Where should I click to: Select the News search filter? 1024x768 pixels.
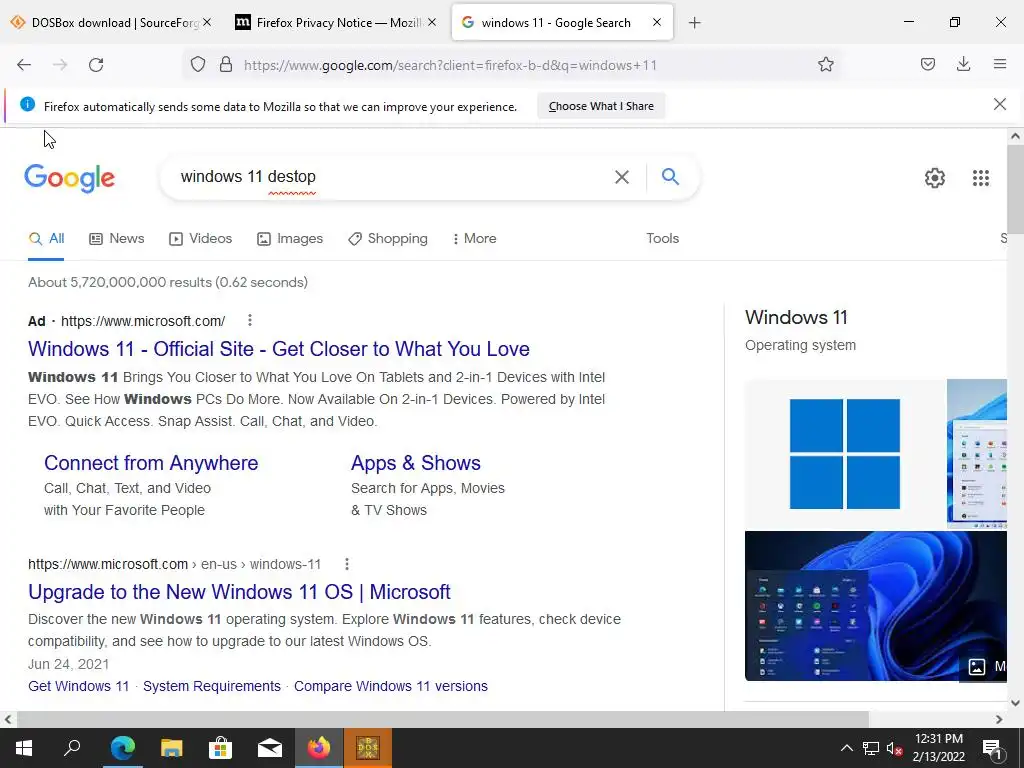117,238
